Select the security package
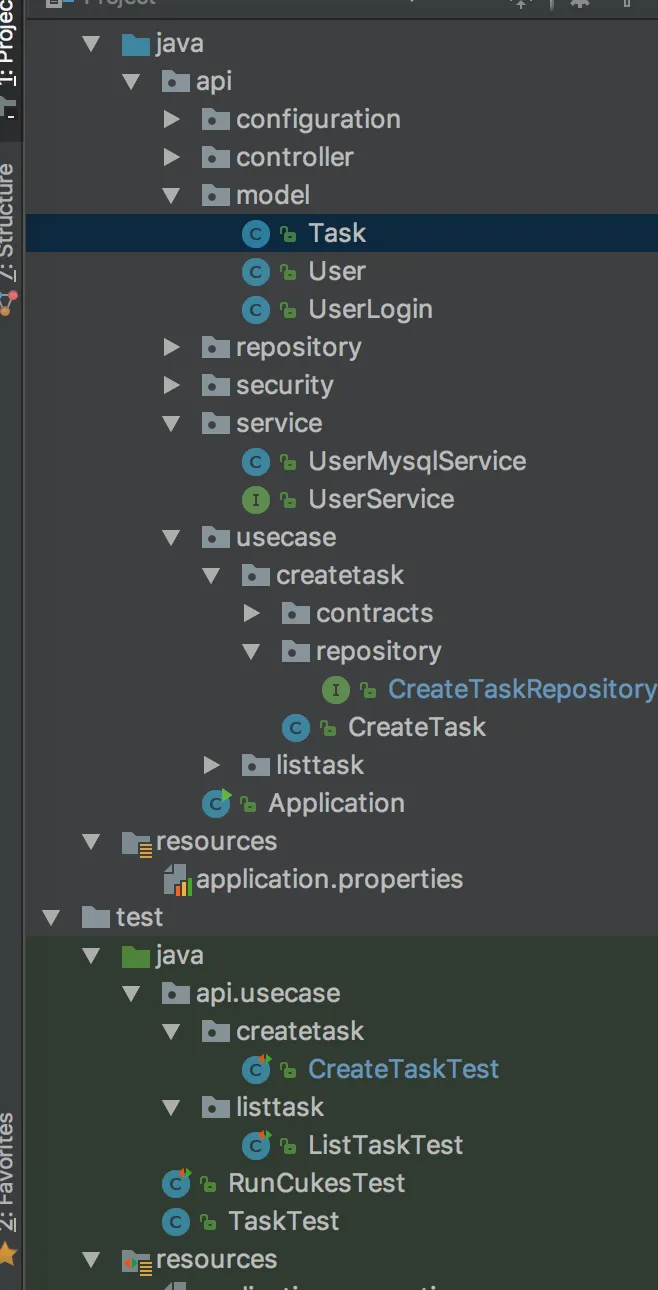Image resolution: width=658 pixels, height=1290 pixels. tap(284, 385)
